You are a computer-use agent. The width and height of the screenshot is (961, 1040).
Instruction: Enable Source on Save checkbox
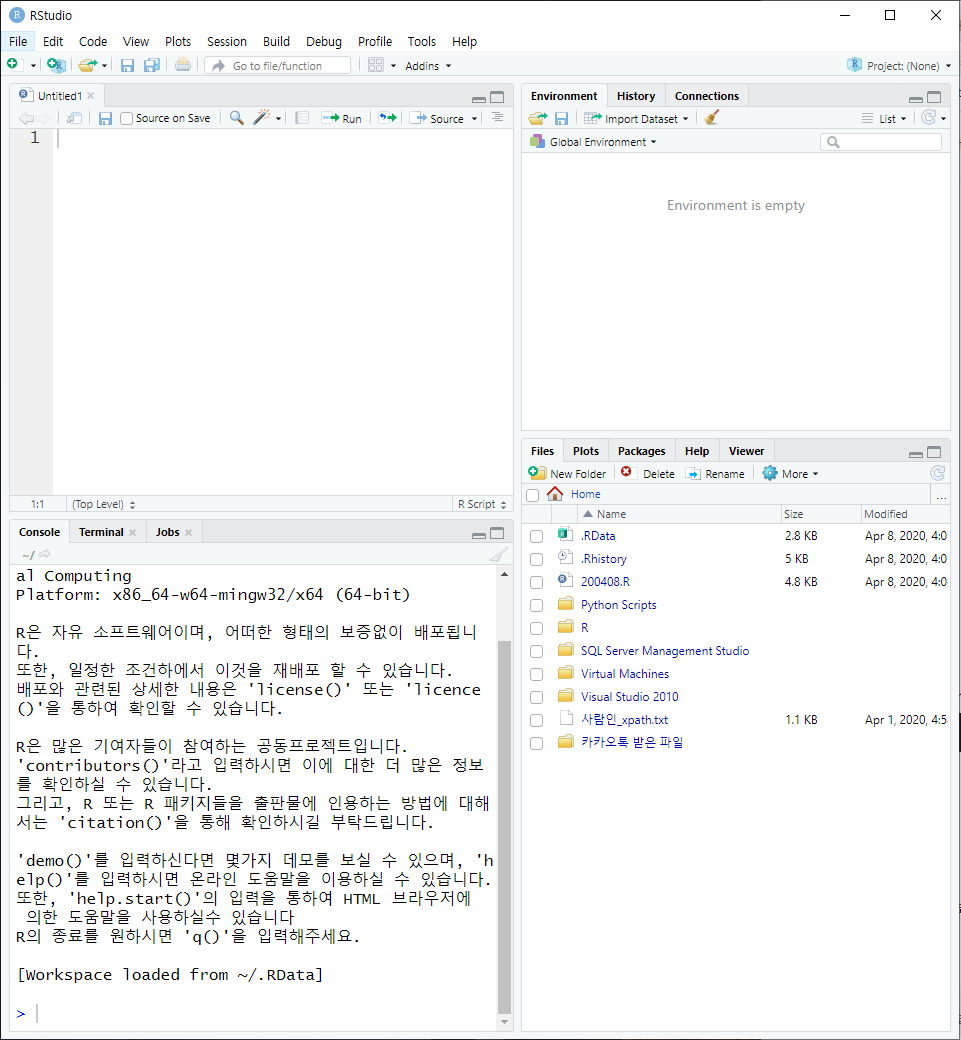126,119
